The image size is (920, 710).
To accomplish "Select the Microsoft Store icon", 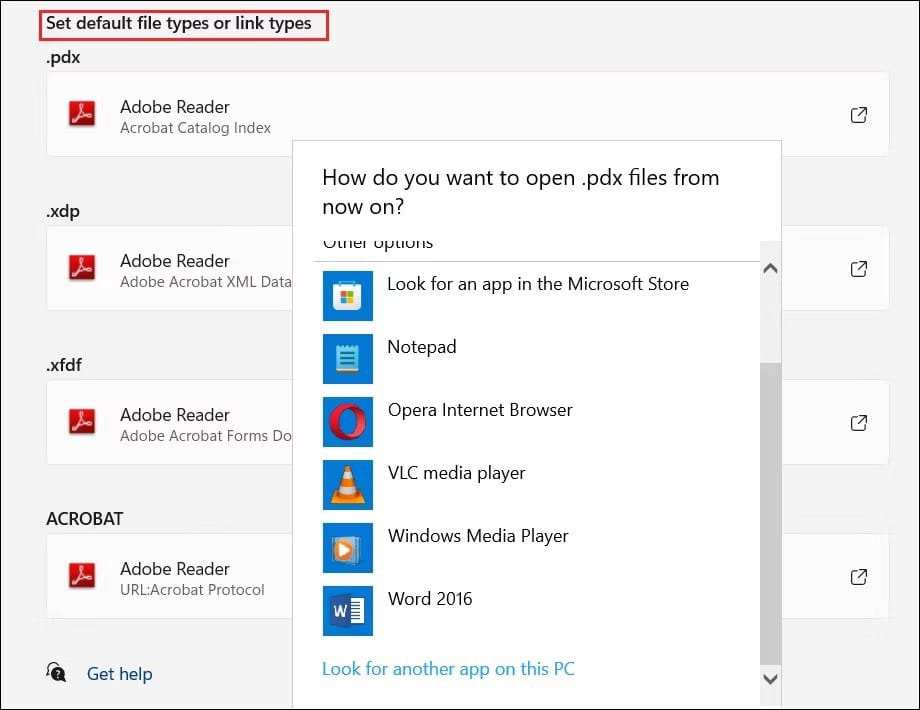I will click(347, 295).
